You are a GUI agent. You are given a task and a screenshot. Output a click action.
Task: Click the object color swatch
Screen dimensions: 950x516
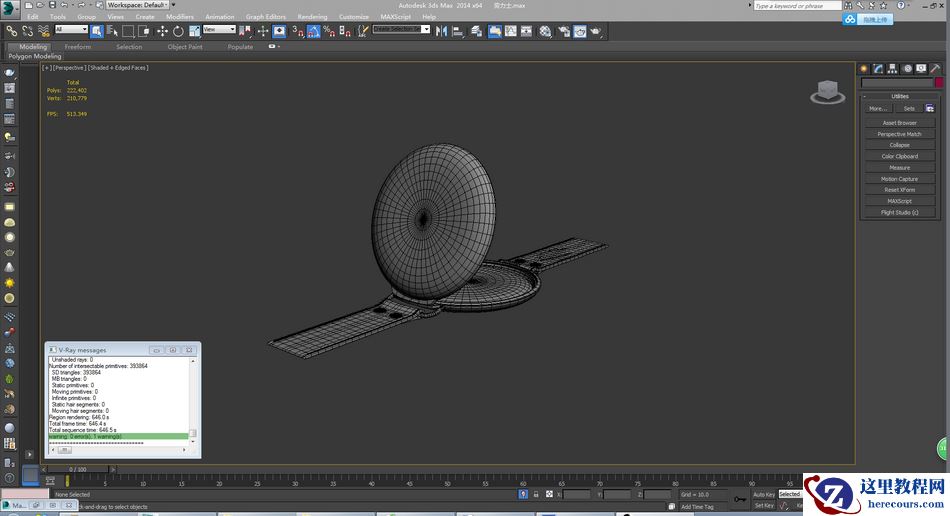pyautogui.click(x=939, y=83)
